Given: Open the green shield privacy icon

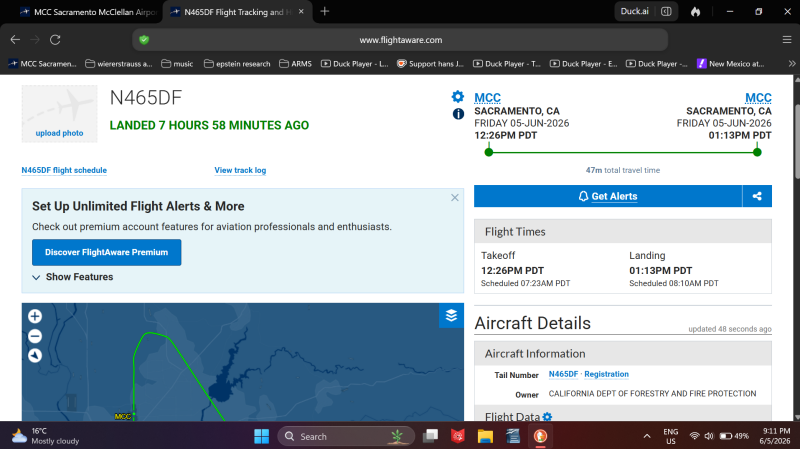Looking at the screenshot, I should [x=144, y=40].
